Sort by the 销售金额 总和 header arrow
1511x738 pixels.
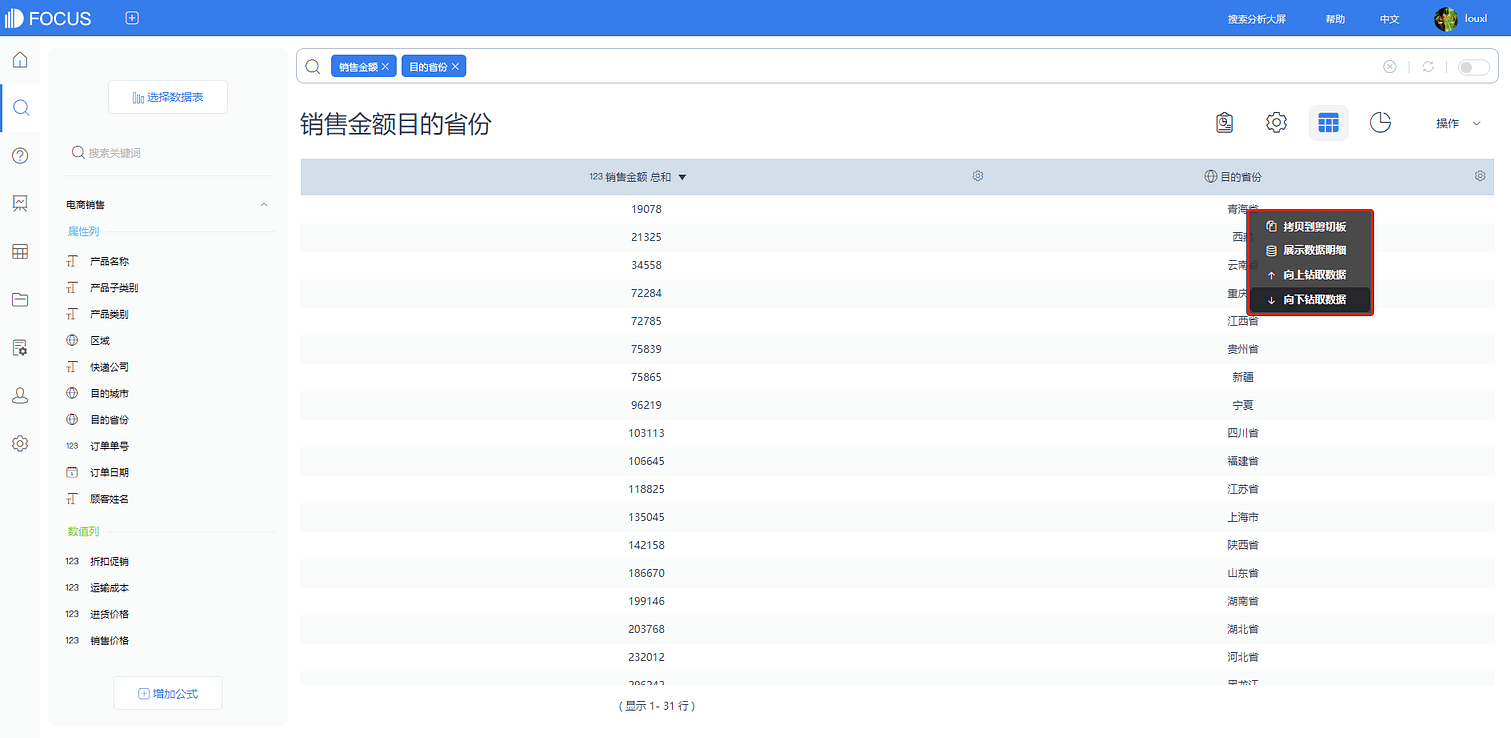point(682,177)
